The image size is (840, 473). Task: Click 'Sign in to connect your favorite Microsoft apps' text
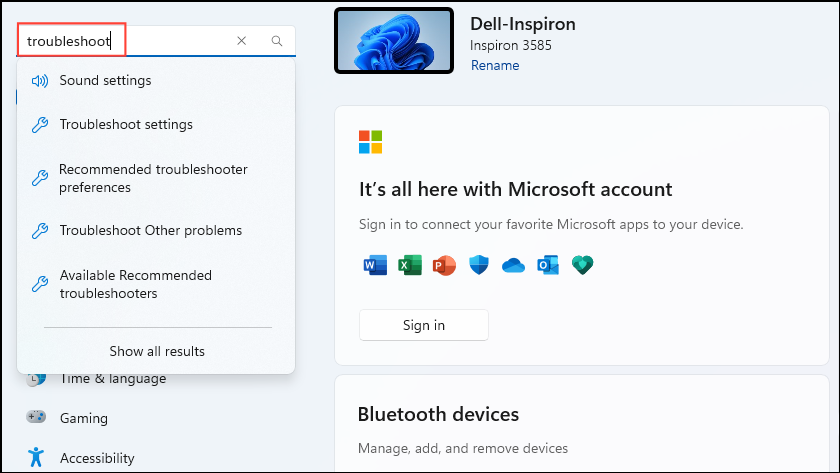pos(551,224)
